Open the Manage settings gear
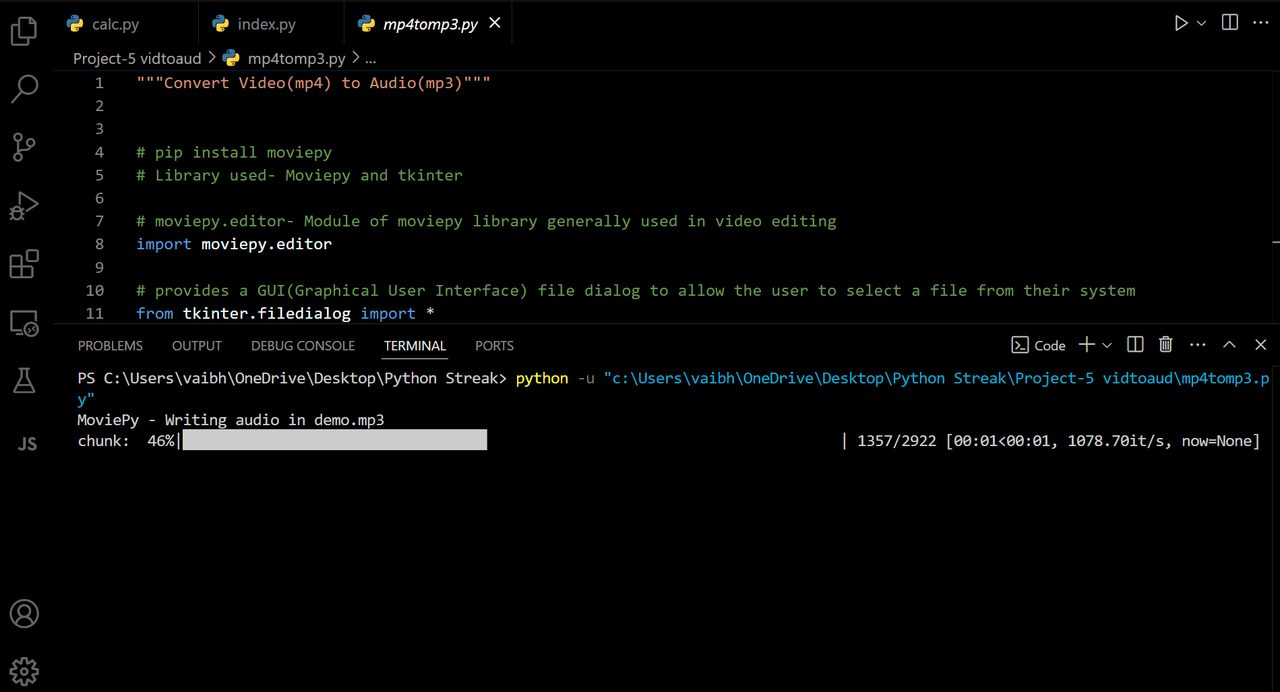Screen dimensions: 1280x692 (24, 670)
